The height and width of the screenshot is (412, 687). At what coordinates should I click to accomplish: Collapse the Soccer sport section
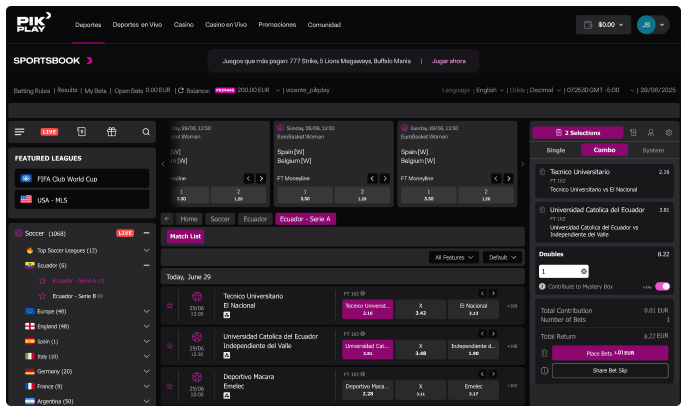click(x=146, y=233)
